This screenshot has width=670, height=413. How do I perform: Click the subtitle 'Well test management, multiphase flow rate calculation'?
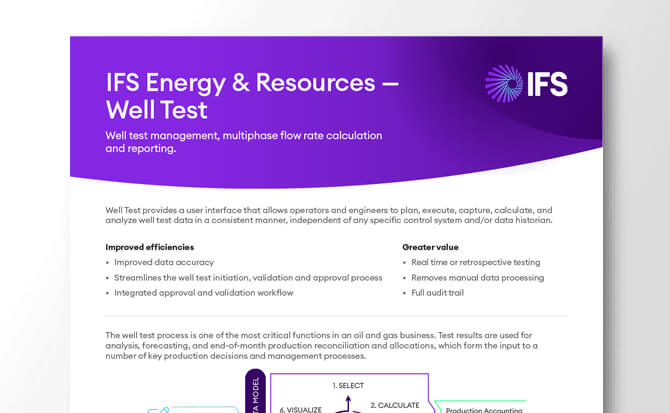[244, 136]
